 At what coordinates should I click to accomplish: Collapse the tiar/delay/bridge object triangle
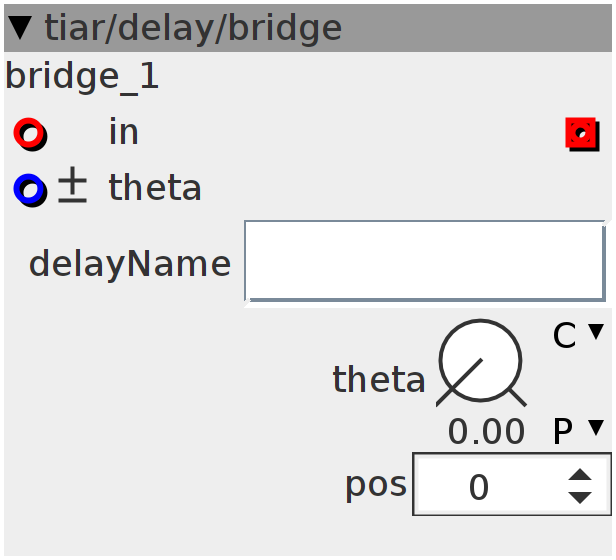pyautogui.click(x=20, y=28)
